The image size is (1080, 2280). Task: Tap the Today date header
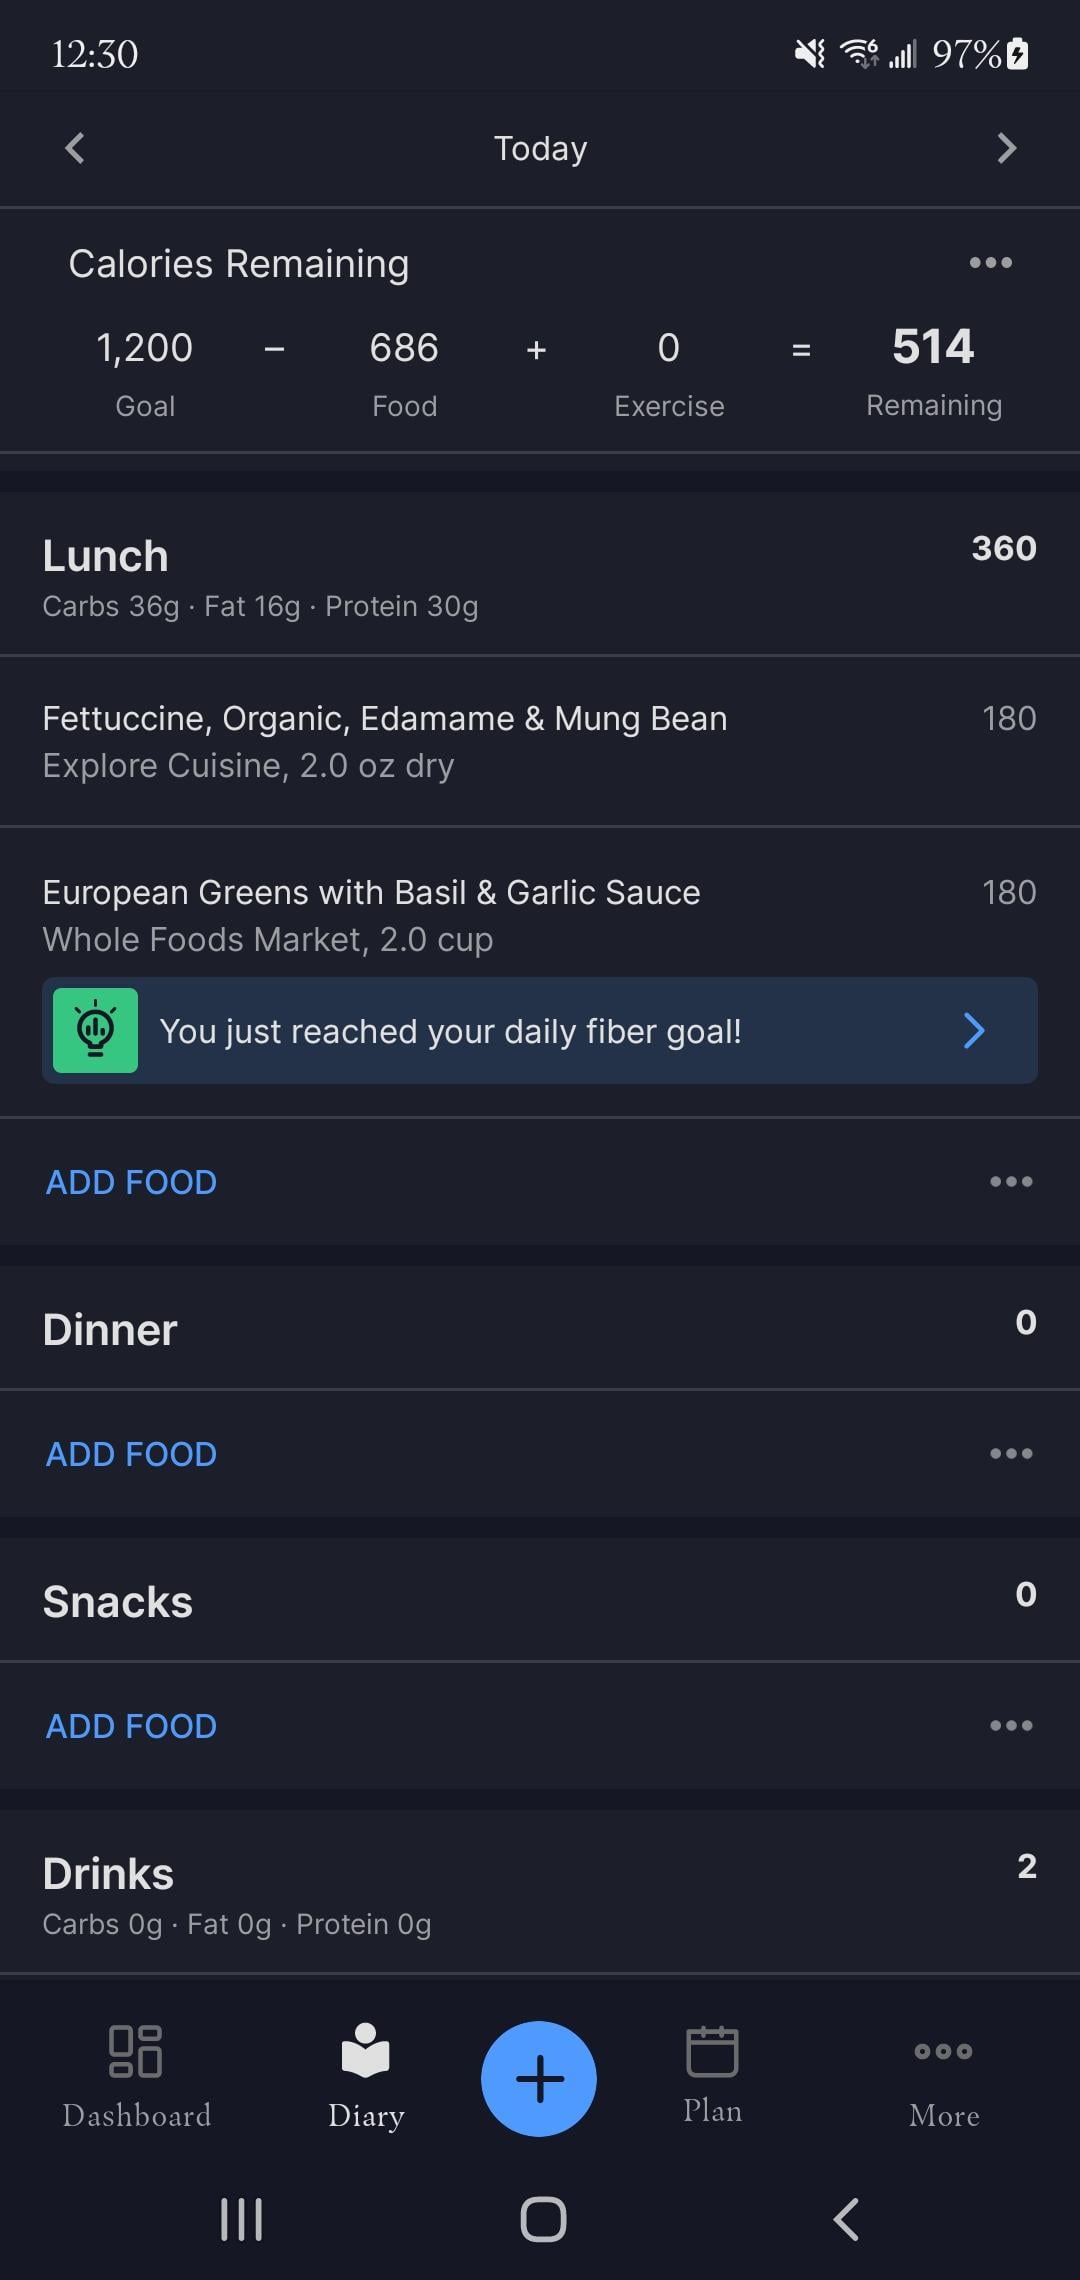click(x=540, y=148)
